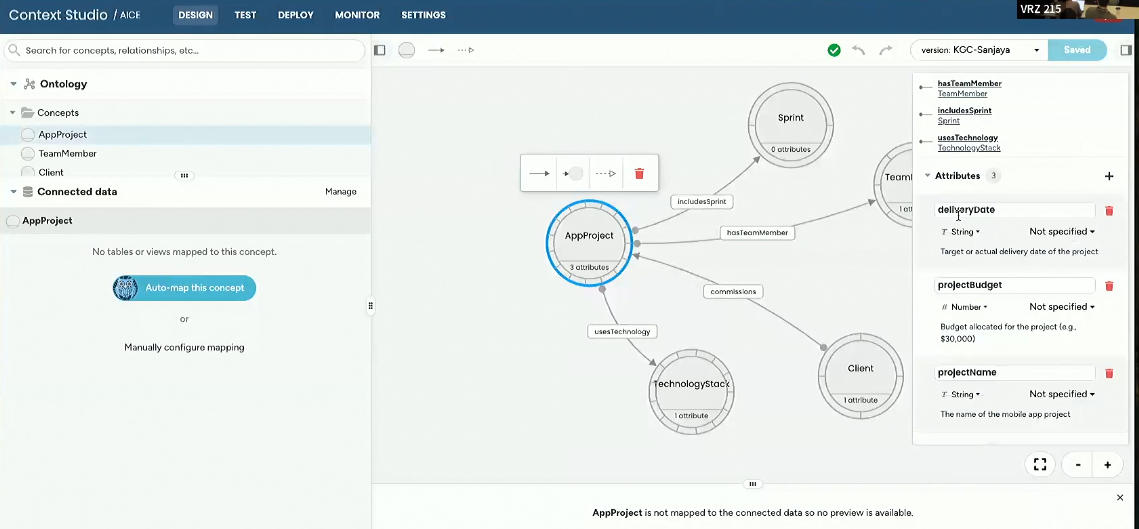1139x529 pixels.
Task: Toggle the left sidebar panel icon
Action: tap(379, 50)
